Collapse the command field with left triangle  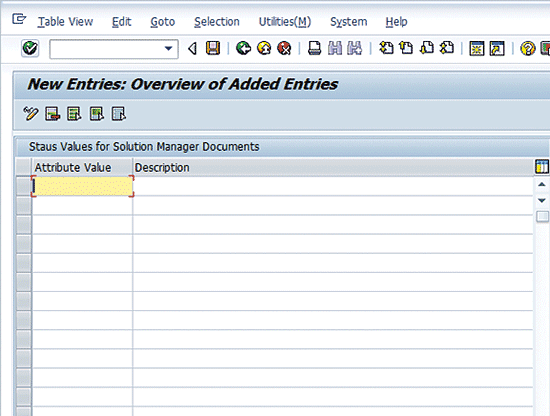click(192, 48)
